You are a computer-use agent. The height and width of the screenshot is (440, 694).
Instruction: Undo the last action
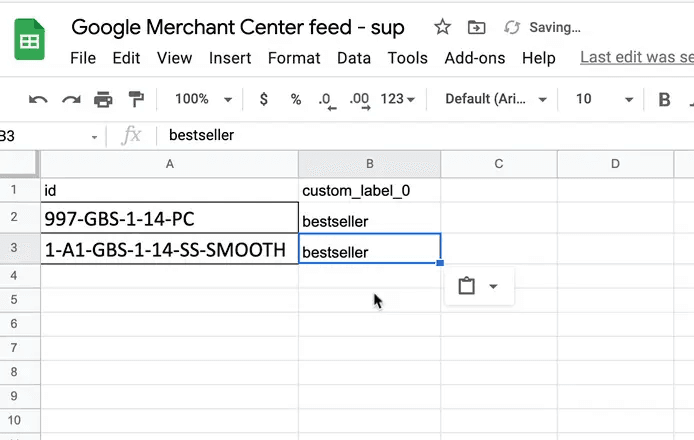[38, 99]
